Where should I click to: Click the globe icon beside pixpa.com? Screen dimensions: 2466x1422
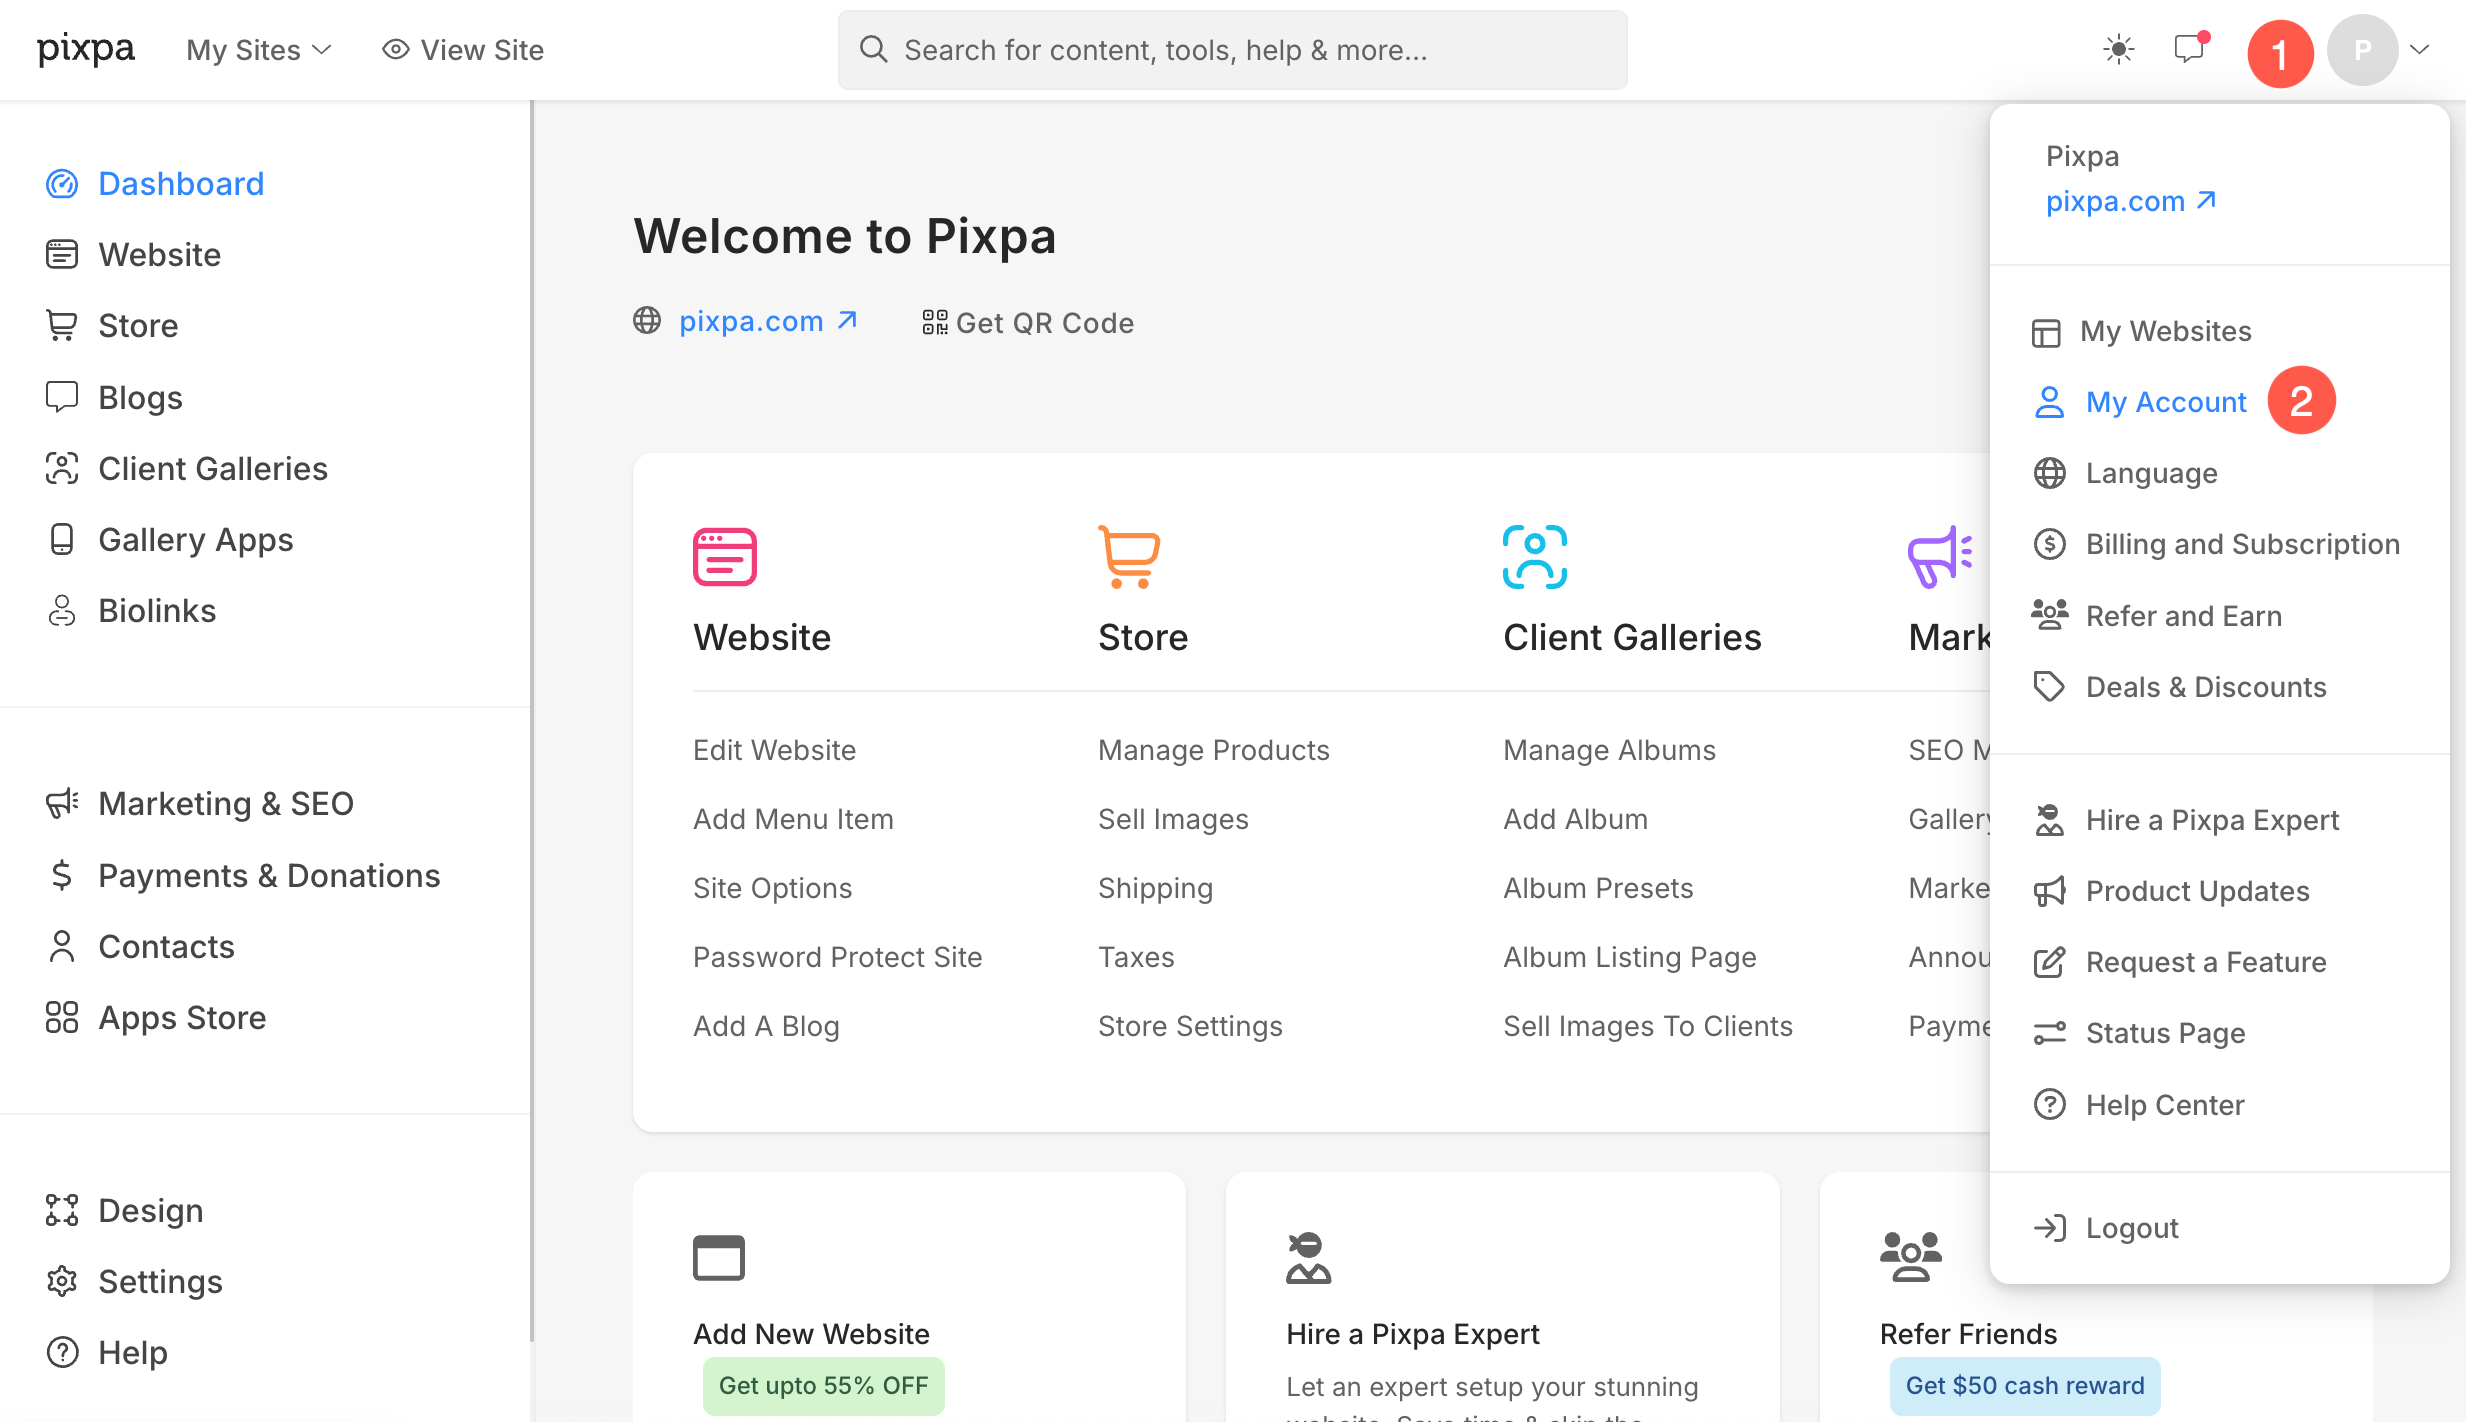pyautogui.click(x=647, y=321)
